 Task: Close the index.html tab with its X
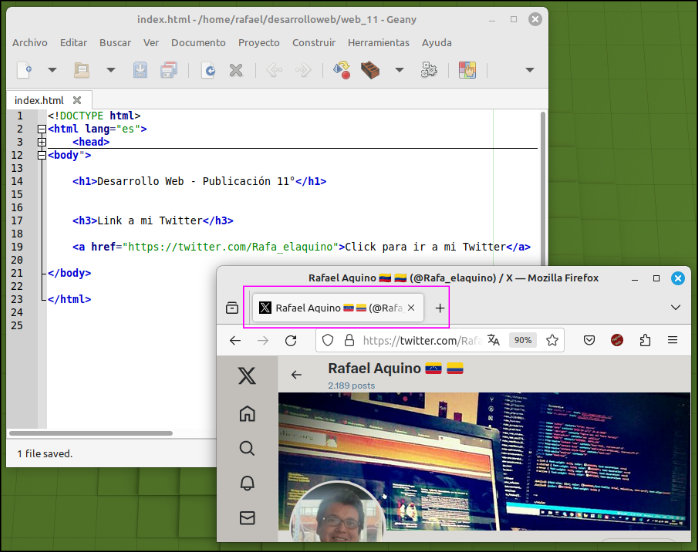pos(77,100)
